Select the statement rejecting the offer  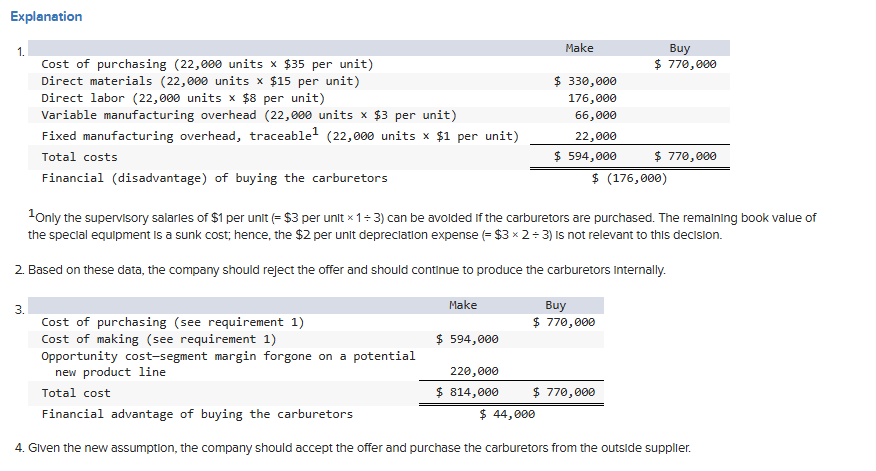click(340, 270)
